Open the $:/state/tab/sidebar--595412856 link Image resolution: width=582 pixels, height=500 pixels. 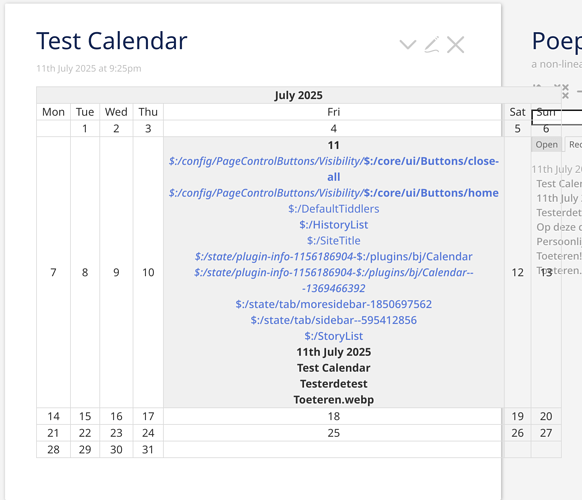[333, 320]
